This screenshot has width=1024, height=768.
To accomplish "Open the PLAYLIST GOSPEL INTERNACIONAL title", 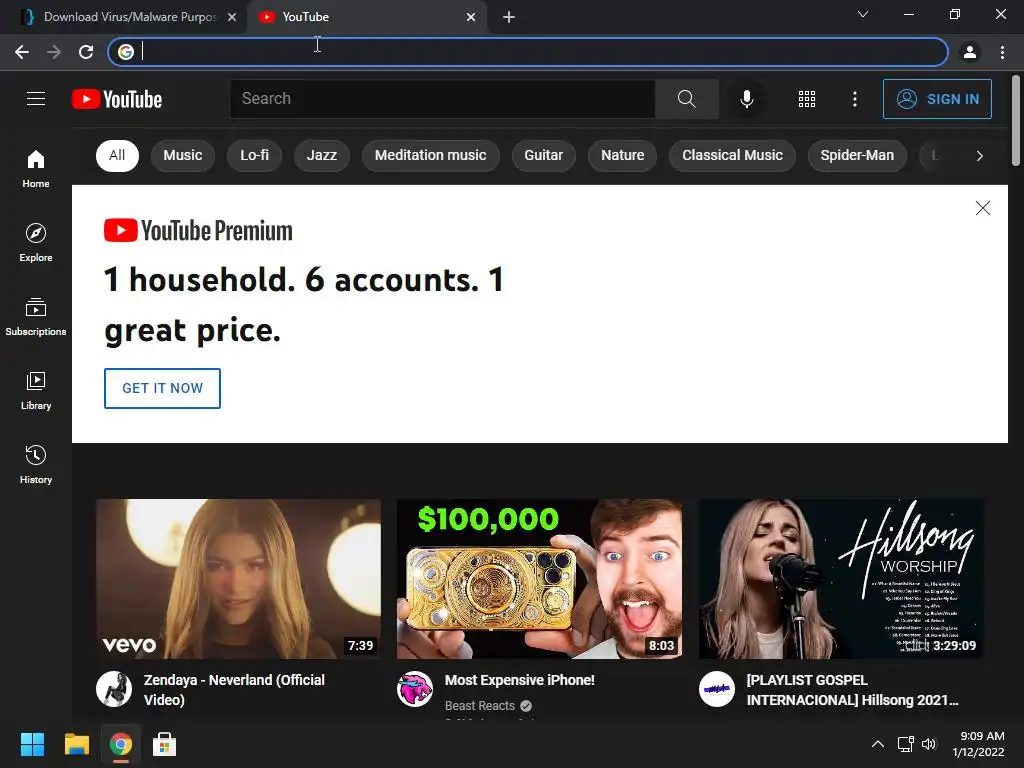I will [852, 690].
